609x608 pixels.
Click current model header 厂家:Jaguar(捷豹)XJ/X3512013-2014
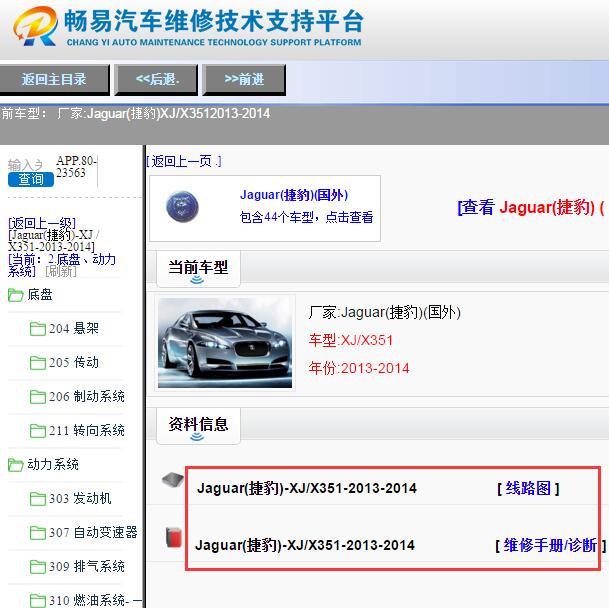click(x=164, y=114)
